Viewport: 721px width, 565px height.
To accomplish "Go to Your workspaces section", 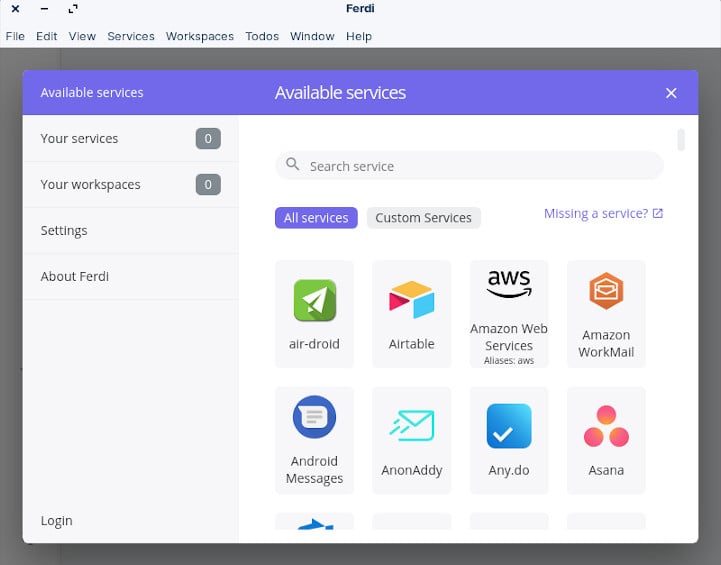I will coord(131,184).
